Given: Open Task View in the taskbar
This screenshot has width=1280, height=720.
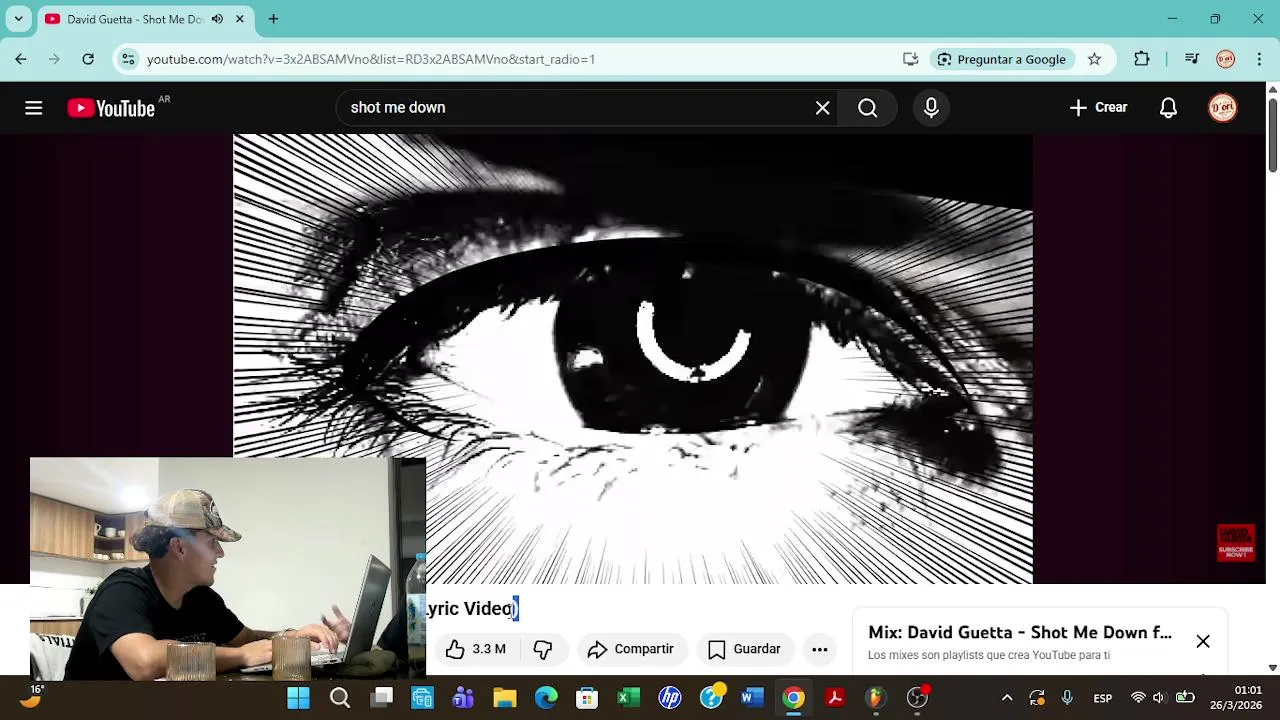Looking at the screenshot, I should tap(381, 698).
